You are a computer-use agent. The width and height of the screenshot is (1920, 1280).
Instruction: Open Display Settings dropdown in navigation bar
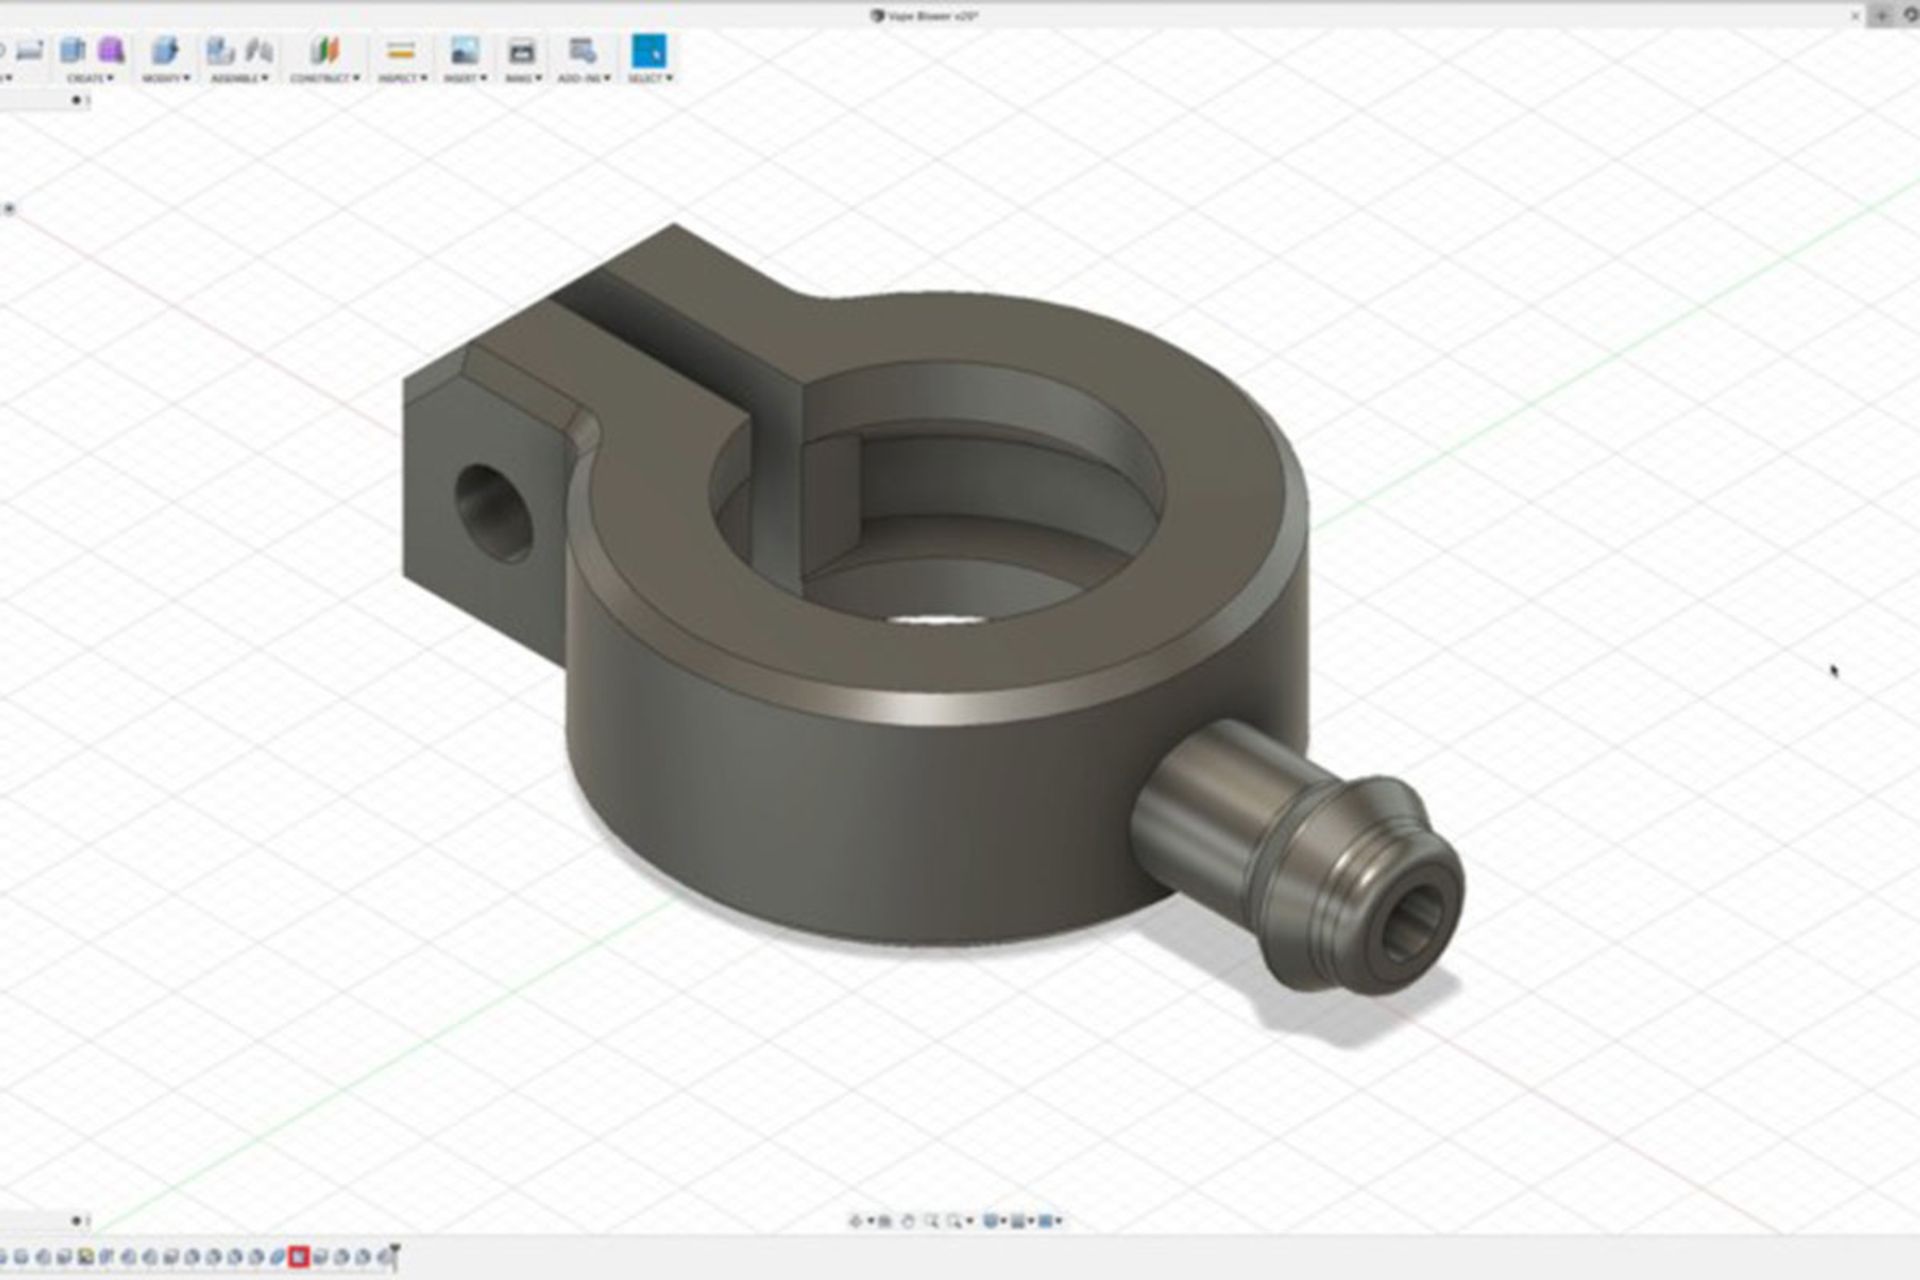coord(992,1221)
